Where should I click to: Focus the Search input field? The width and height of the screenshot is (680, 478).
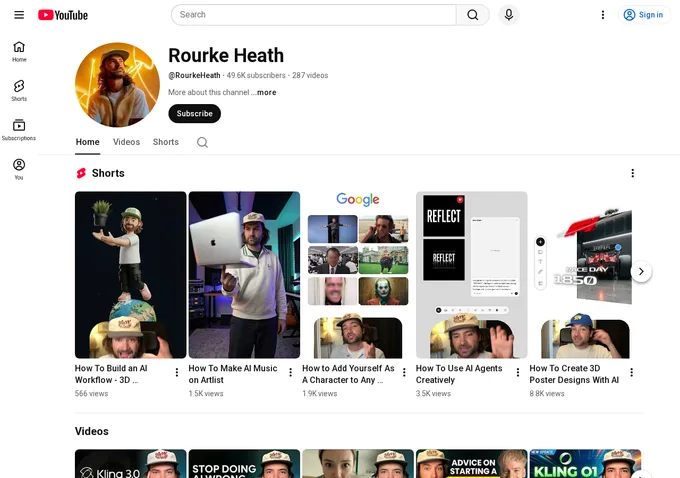click(x=314, y=15)
